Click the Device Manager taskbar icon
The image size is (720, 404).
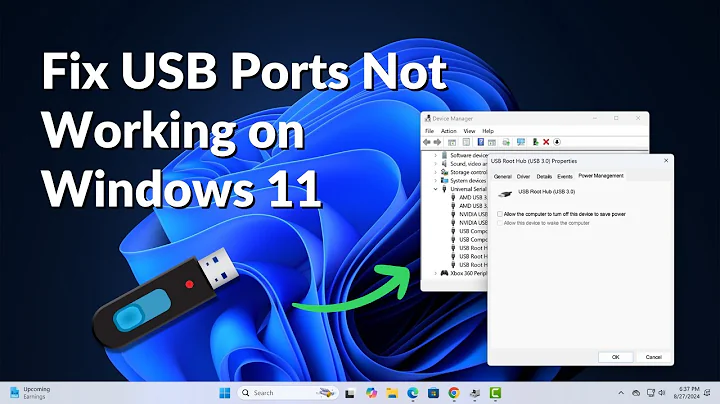(475, 393)
